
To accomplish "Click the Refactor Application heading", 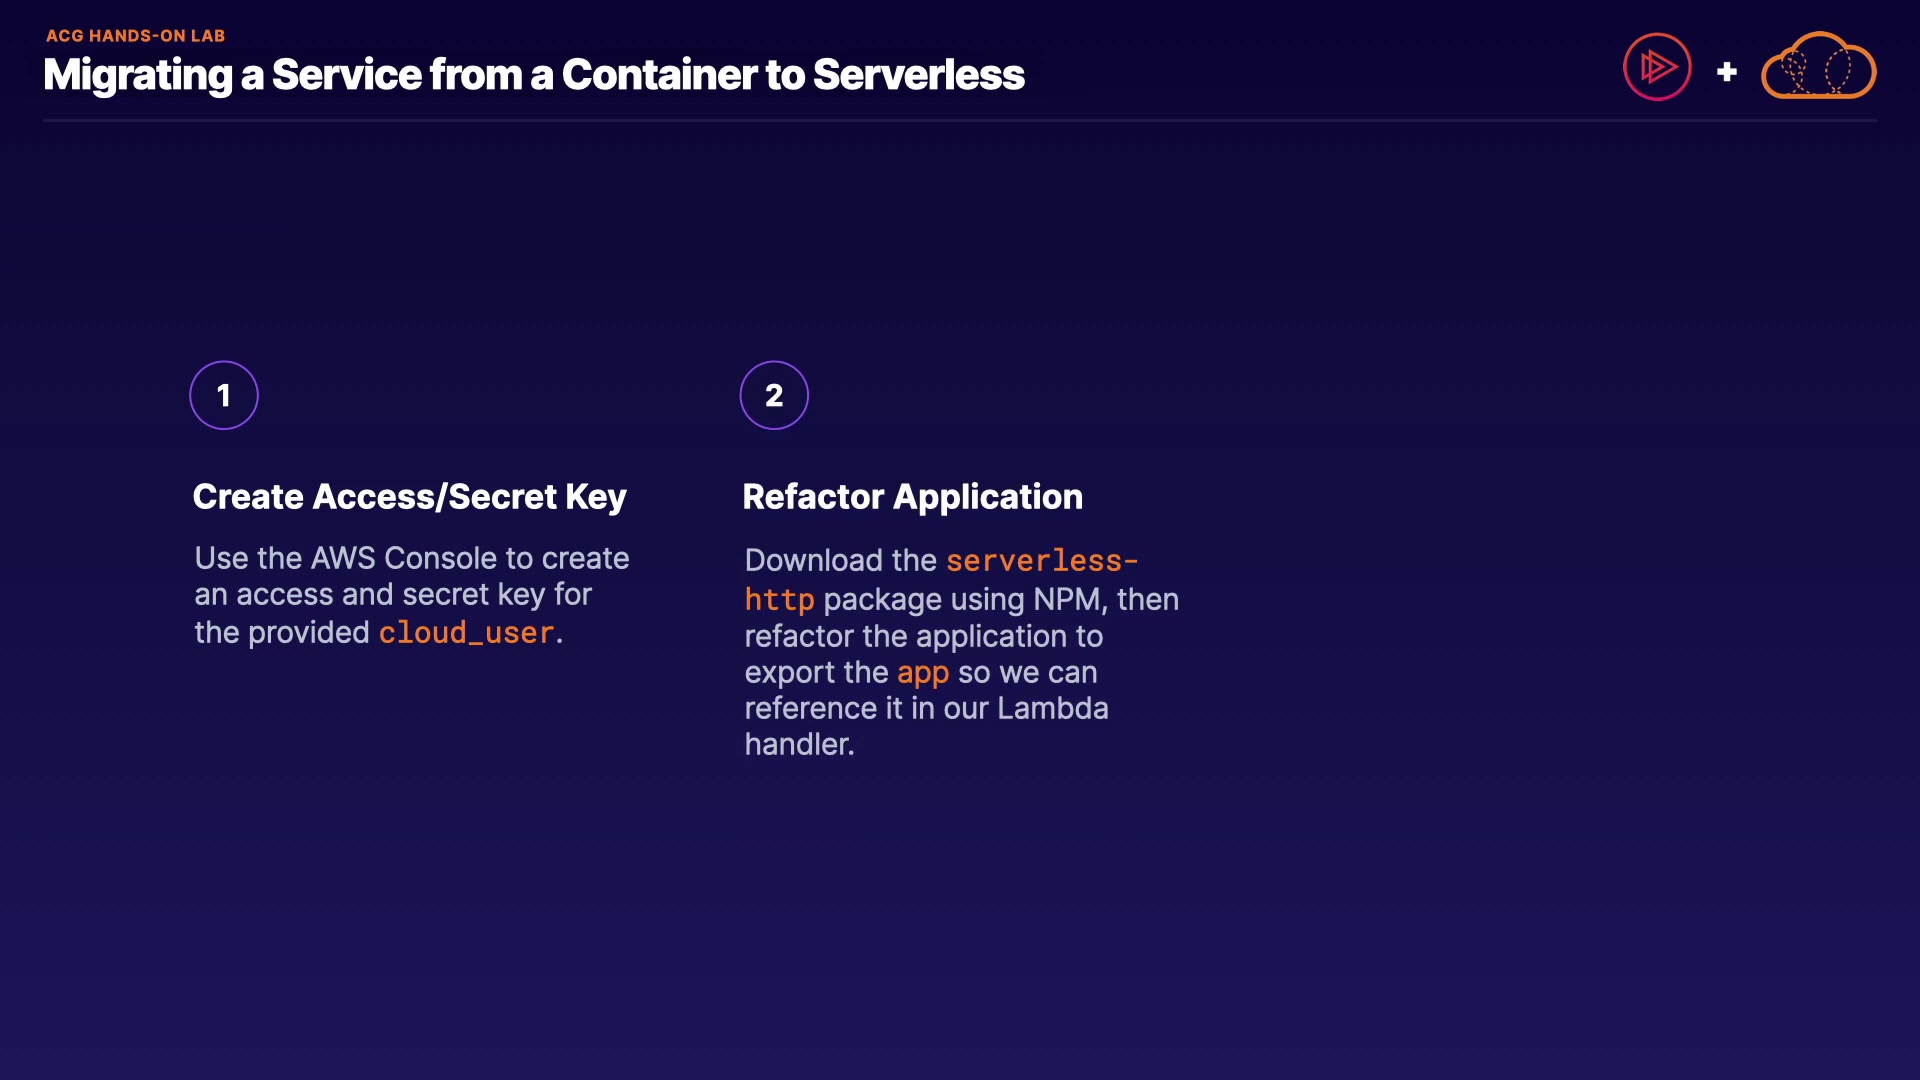I will point(912,497).
